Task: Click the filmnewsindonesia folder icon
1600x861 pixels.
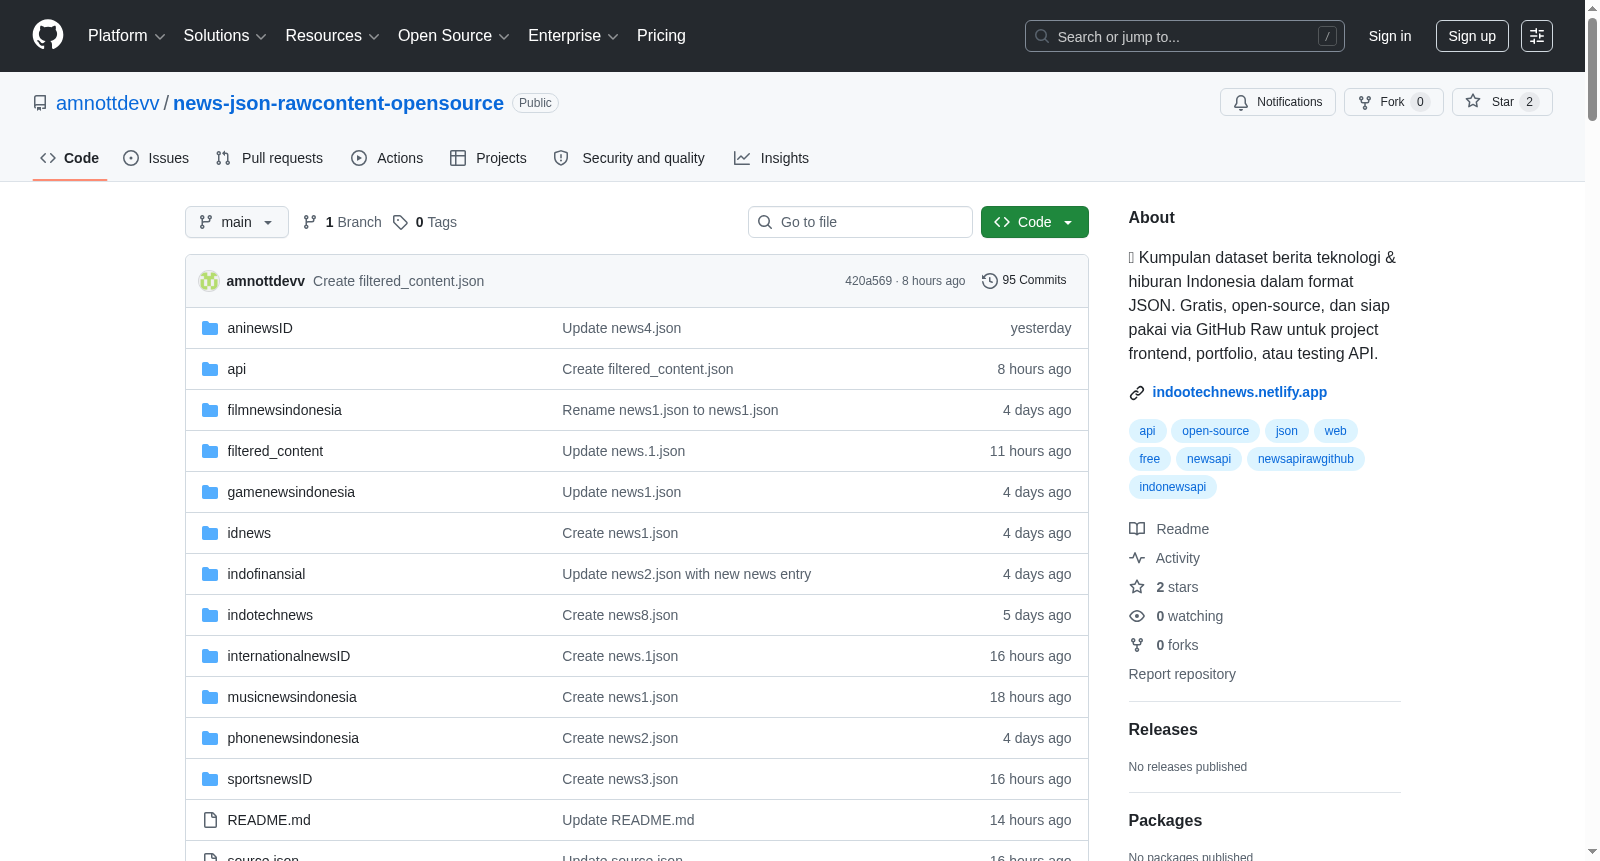Action: coord(210,410)
